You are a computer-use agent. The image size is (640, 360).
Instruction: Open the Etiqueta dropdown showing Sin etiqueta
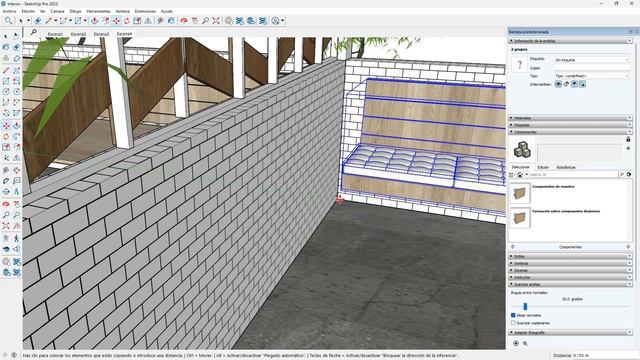592,60
